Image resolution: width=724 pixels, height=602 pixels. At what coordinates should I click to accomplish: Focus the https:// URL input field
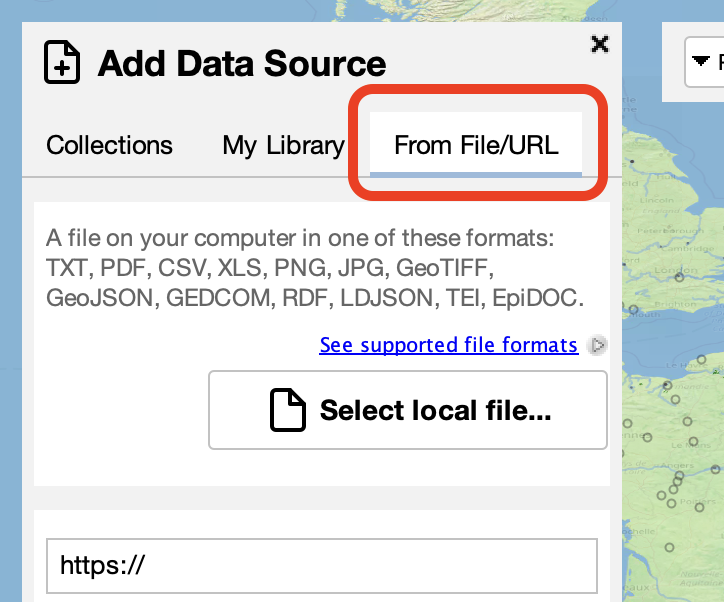[x=321, y=566]
